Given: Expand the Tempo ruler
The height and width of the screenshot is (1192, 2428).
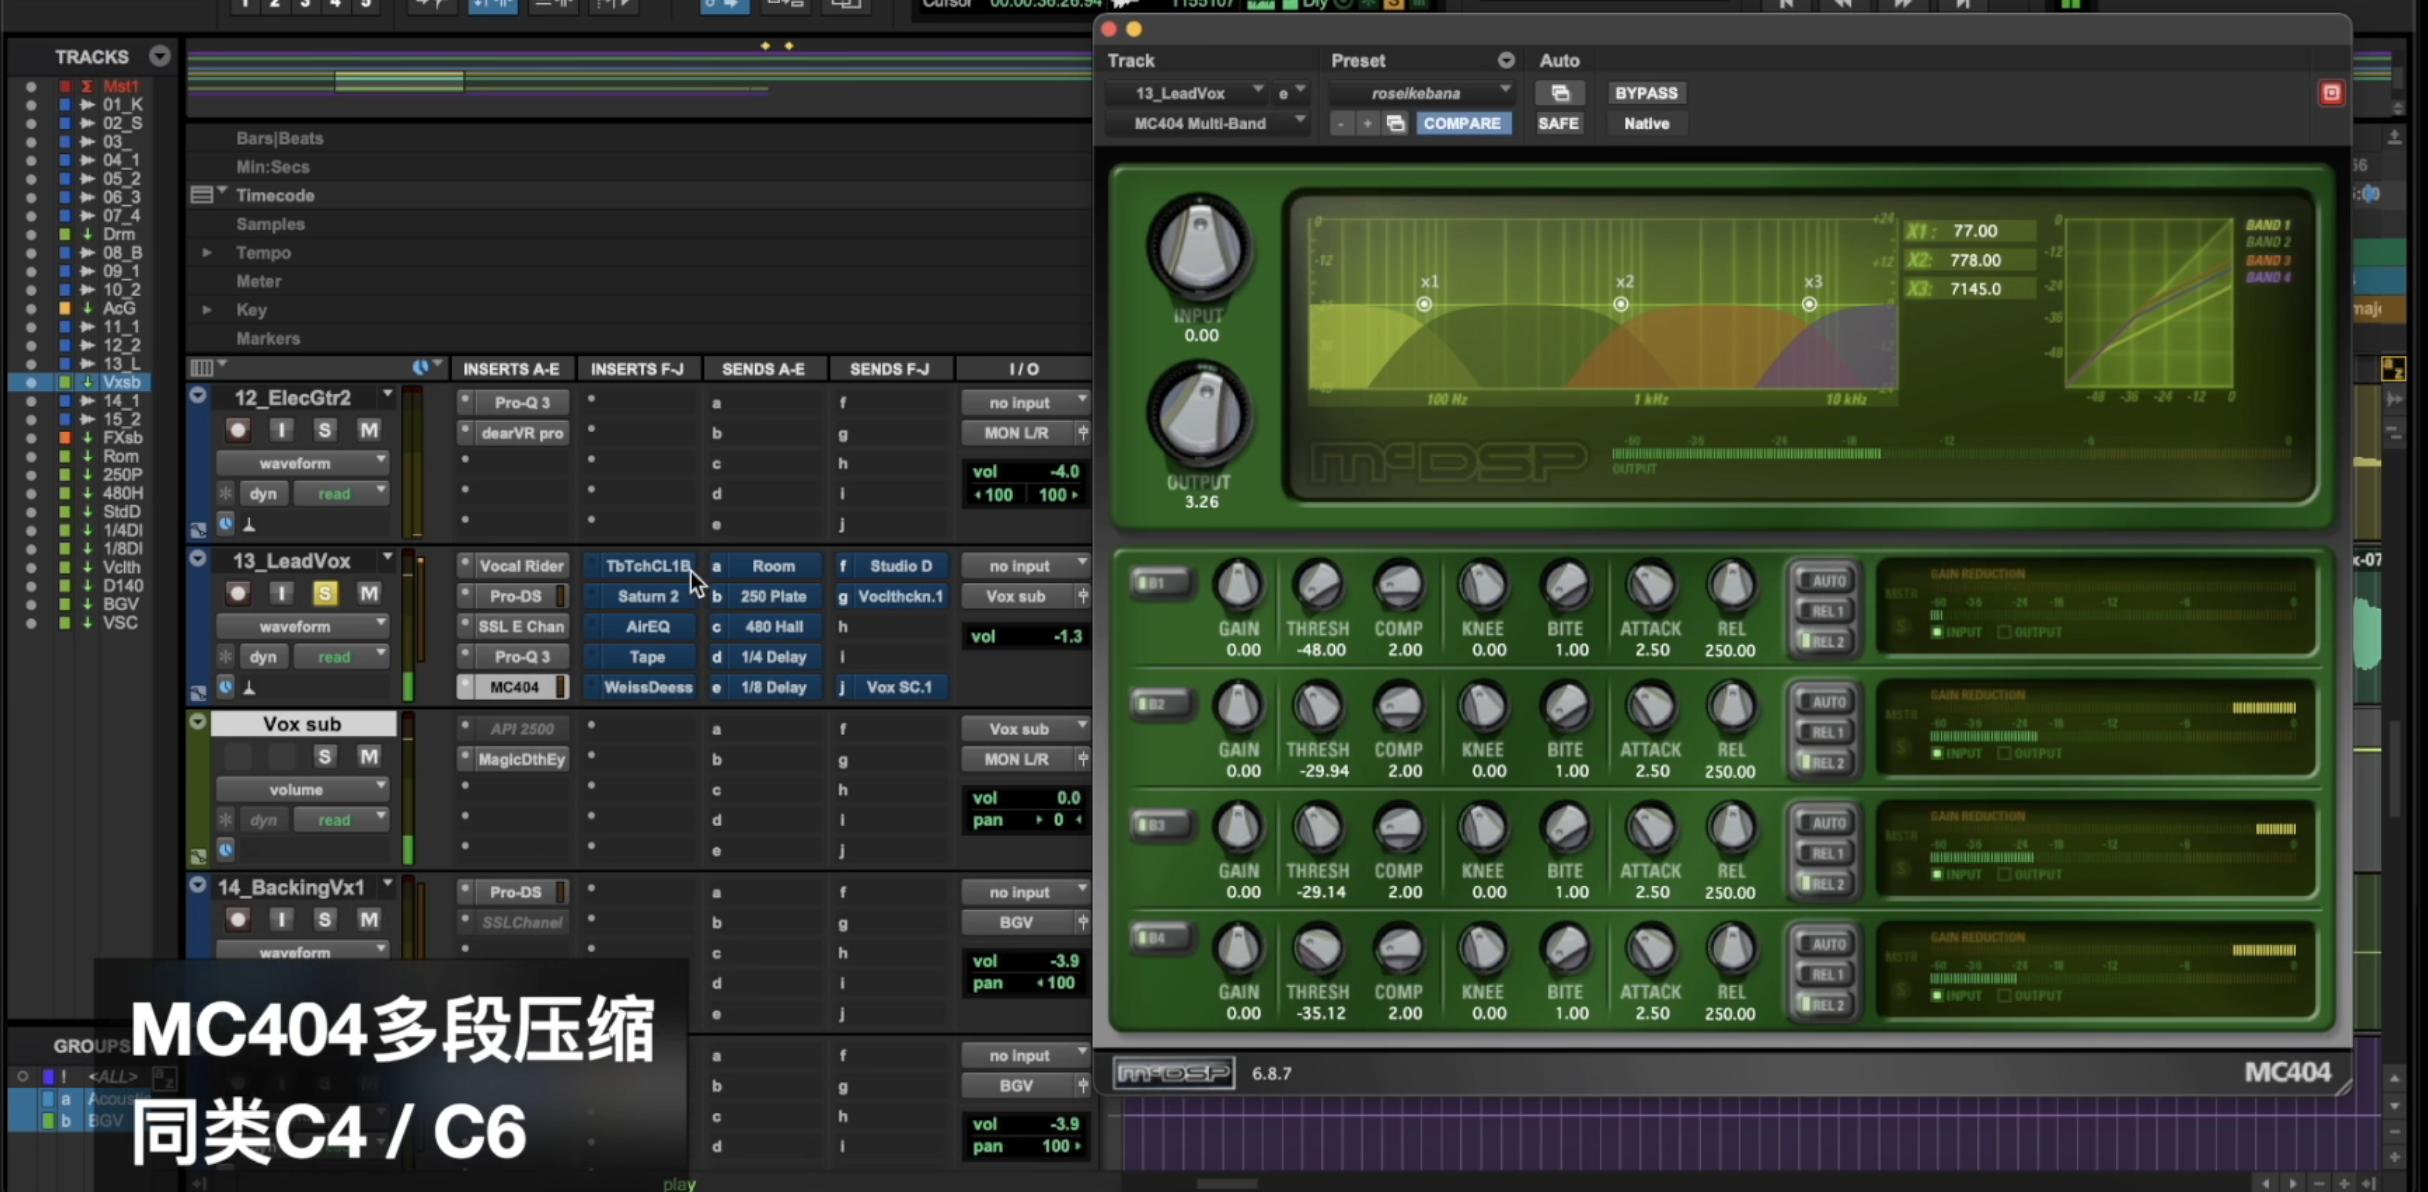Looking at the screenshot, I should (x=207, y=253).
